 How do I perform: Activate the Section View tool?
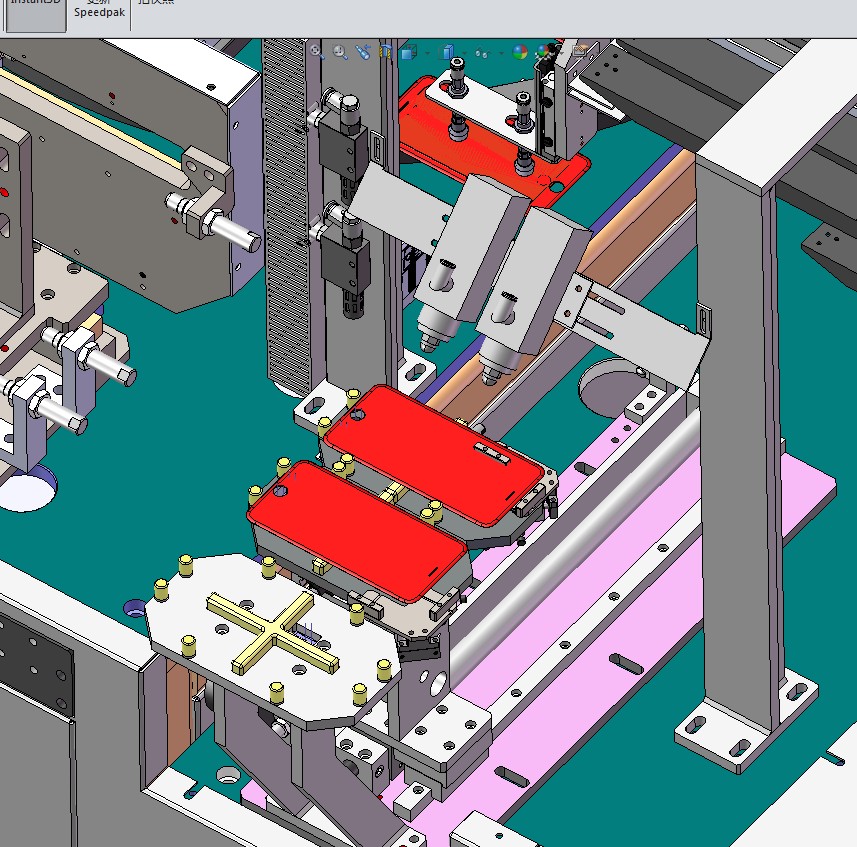pyautogui.click(x=386, y=52)
